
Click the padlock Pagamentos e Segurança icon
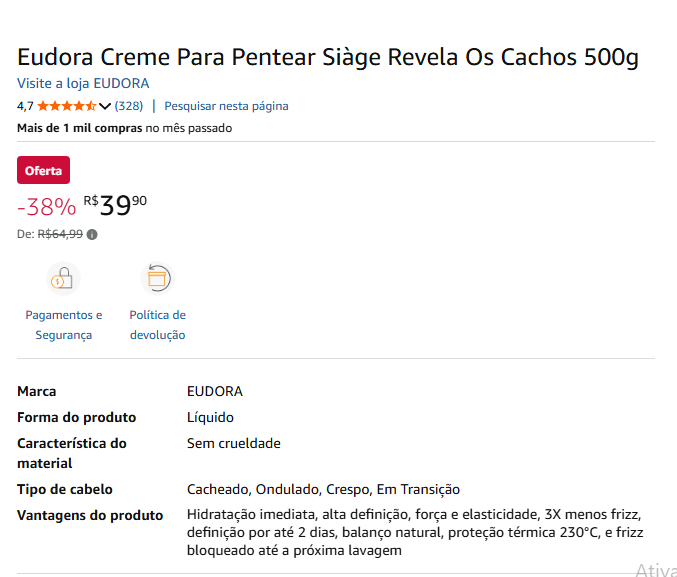point(63,278)
